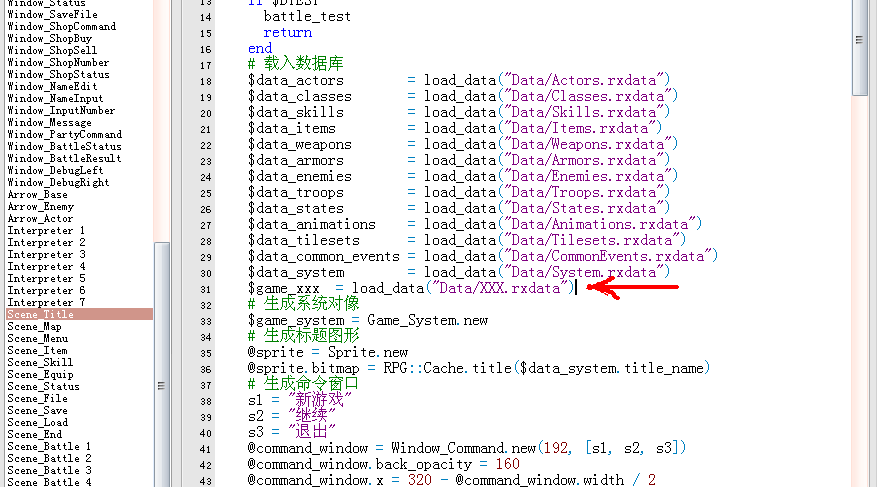Click $data_states variable
Screen dimensions: 877x487
coord(296,209)
